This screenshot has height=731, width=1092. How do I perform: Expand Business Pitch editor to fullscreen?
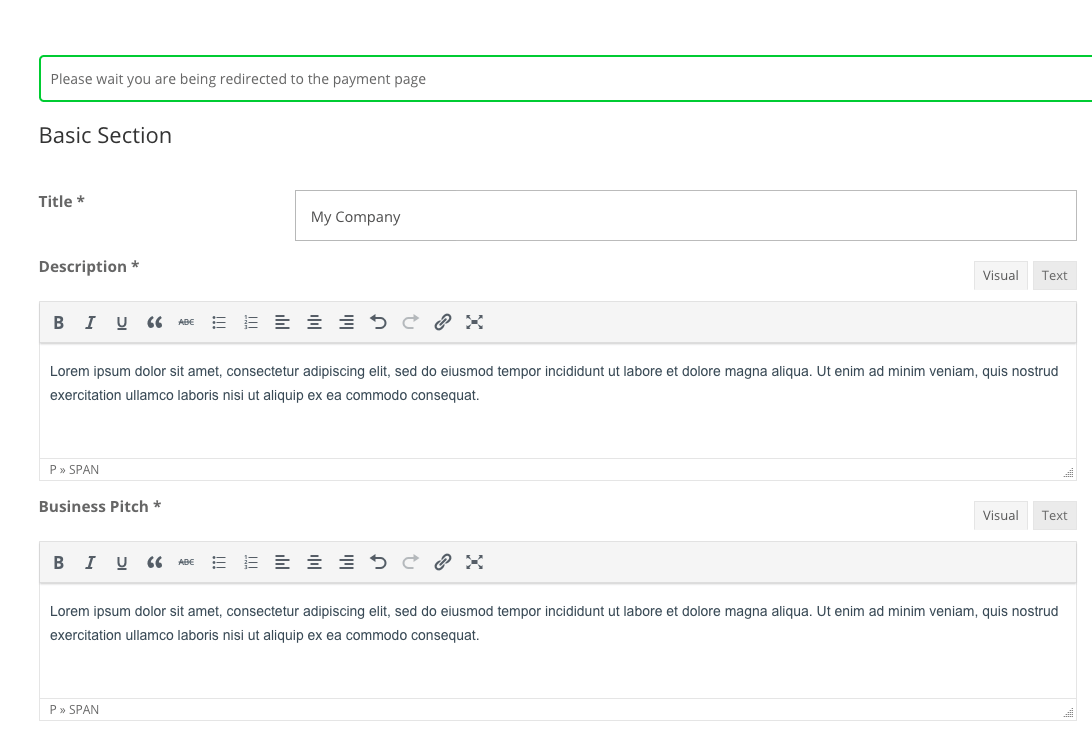[x=475, y=562]
